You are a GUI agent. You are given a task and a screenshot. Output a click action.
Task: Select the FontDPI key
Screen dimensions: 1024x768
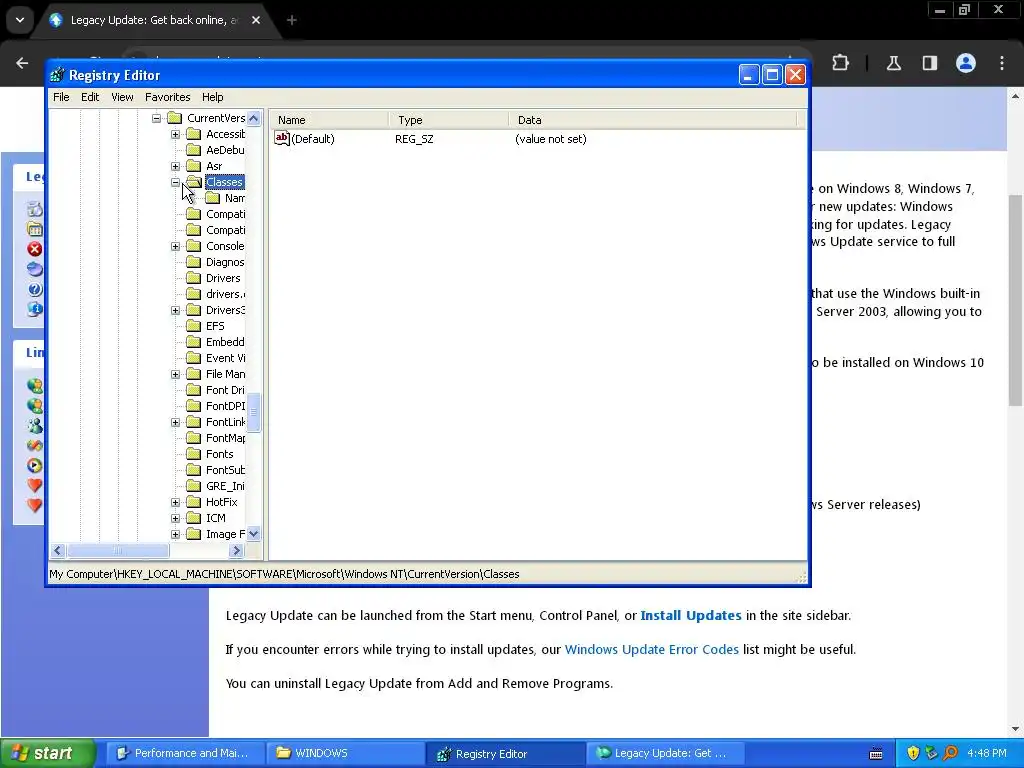point(225,406)
